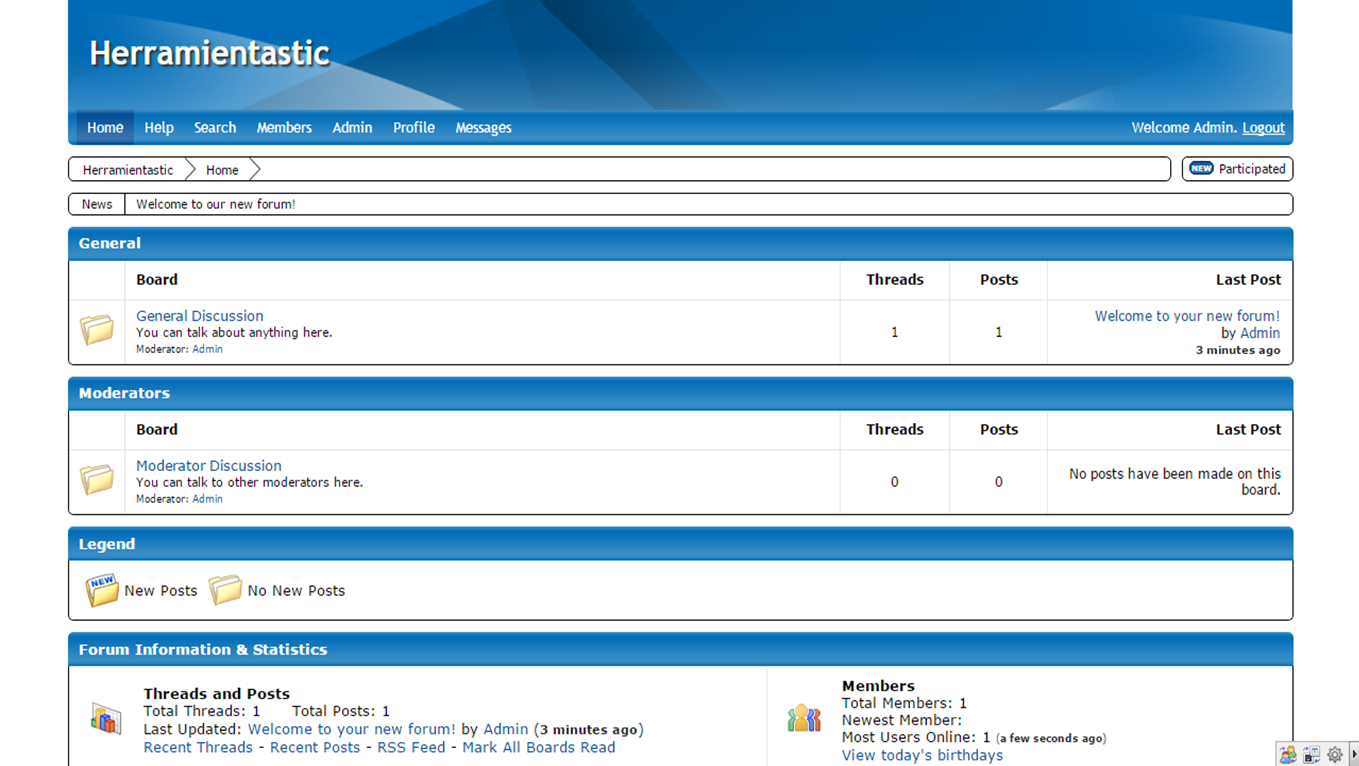Click the General Discussion folder icon
1359x766 pixels.
coord(97,329)
